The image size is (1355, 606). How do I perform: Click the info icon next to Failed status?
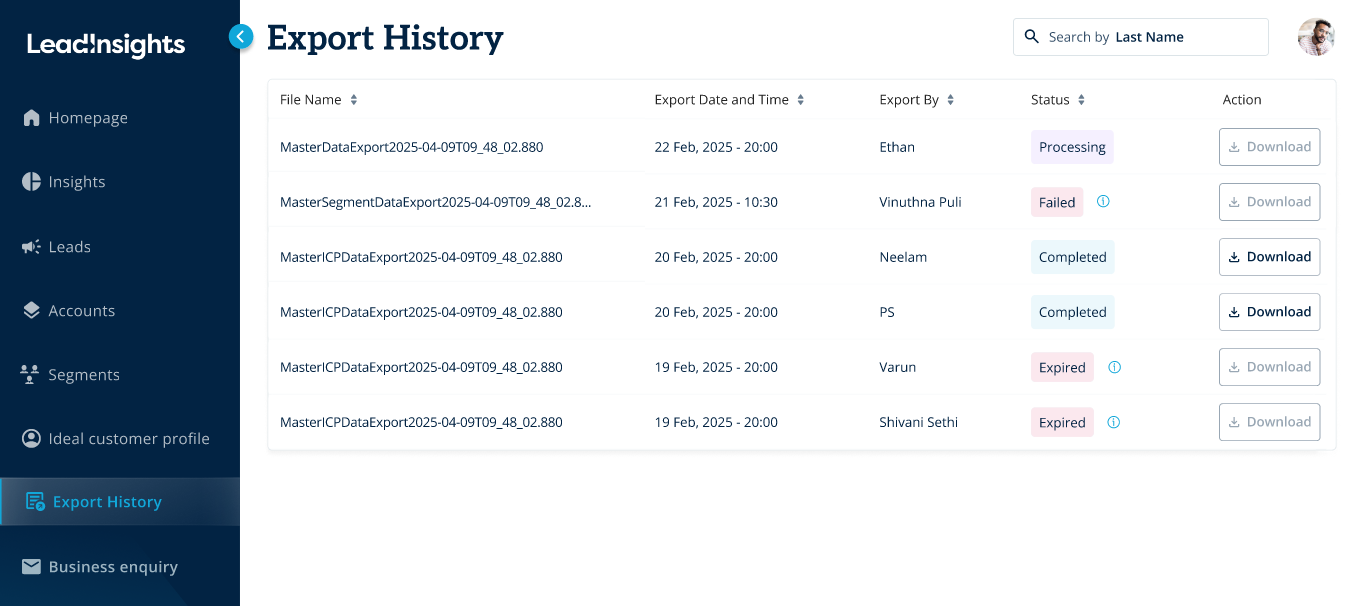point(1103,201)
